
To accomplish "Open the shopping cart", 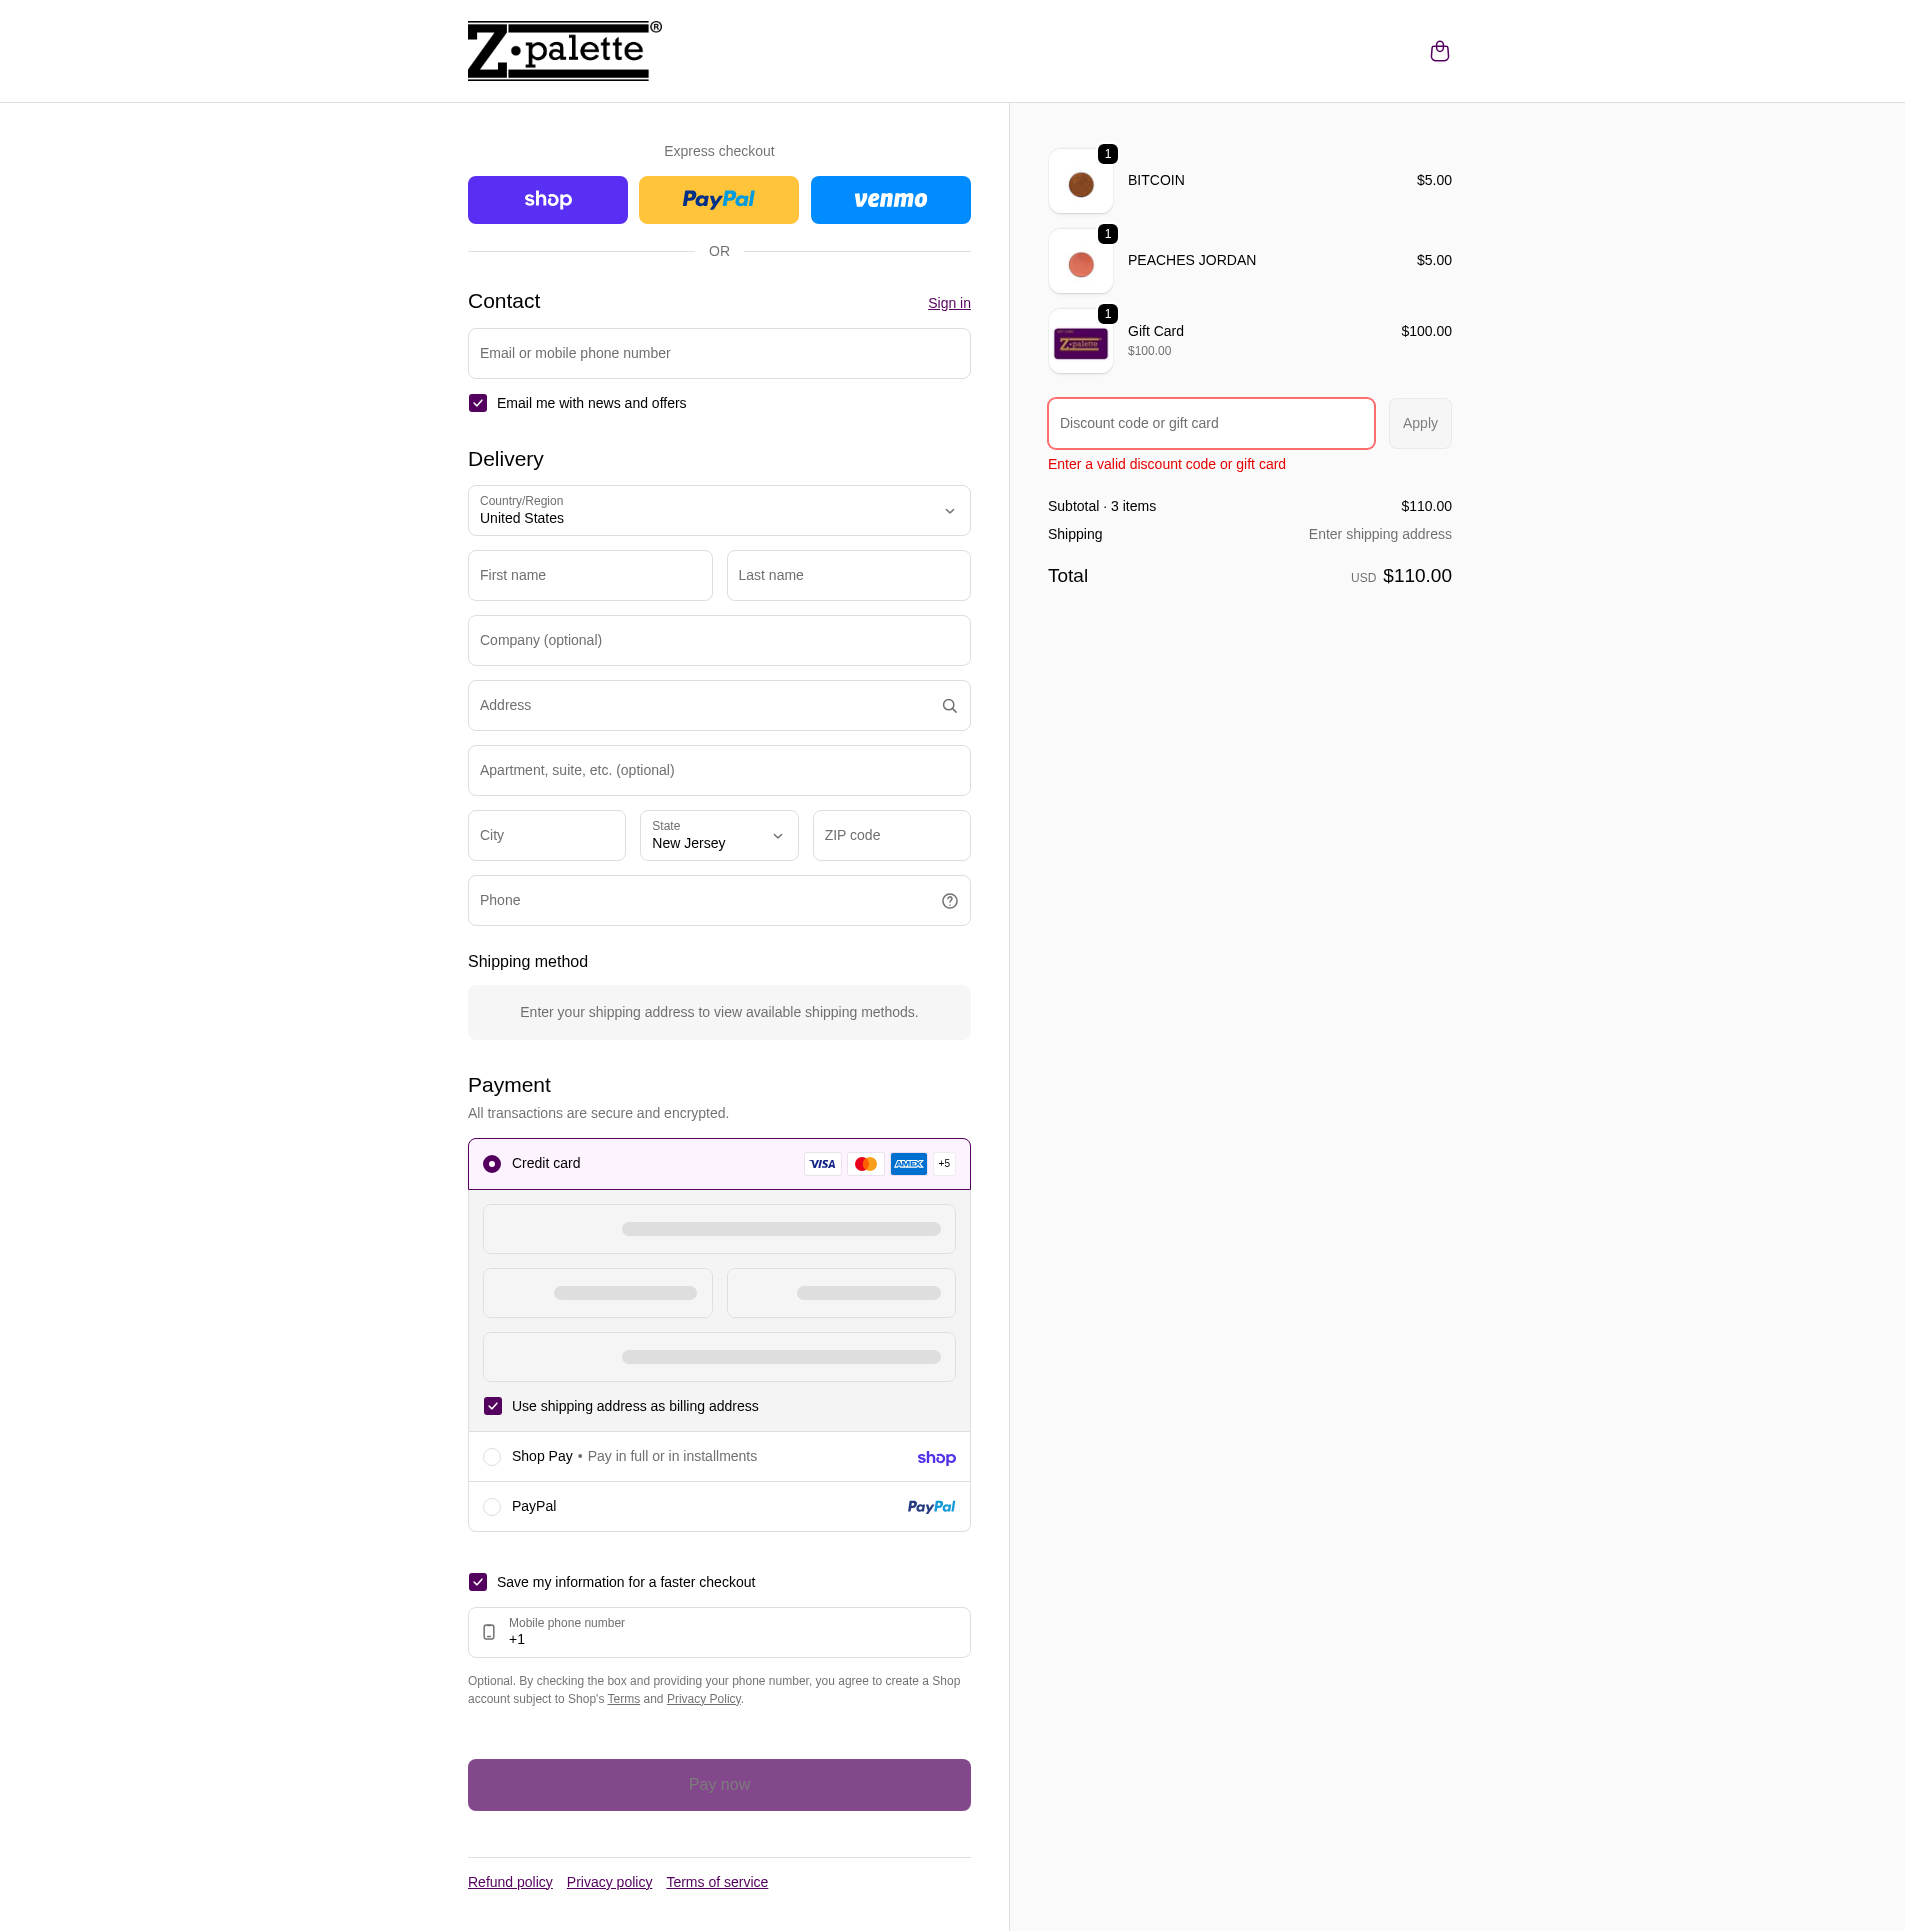I will (1439, 50).
